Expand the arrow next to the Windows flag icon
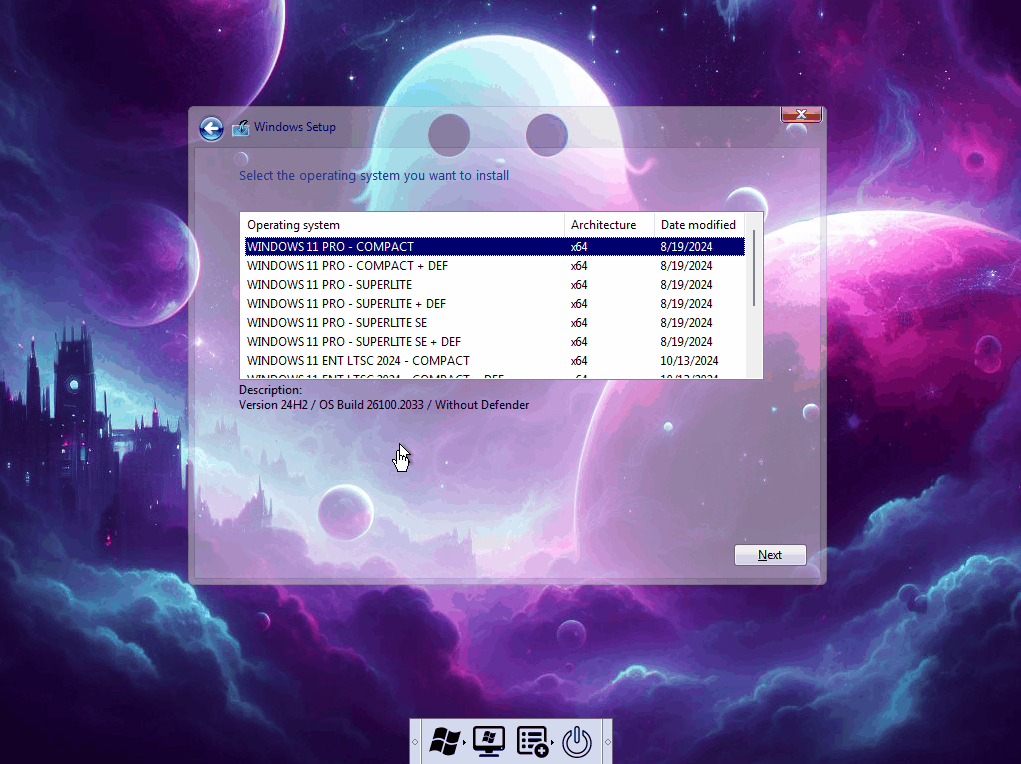The height and width of the screenshot is (764, 1021). click(x=464, y=742)
